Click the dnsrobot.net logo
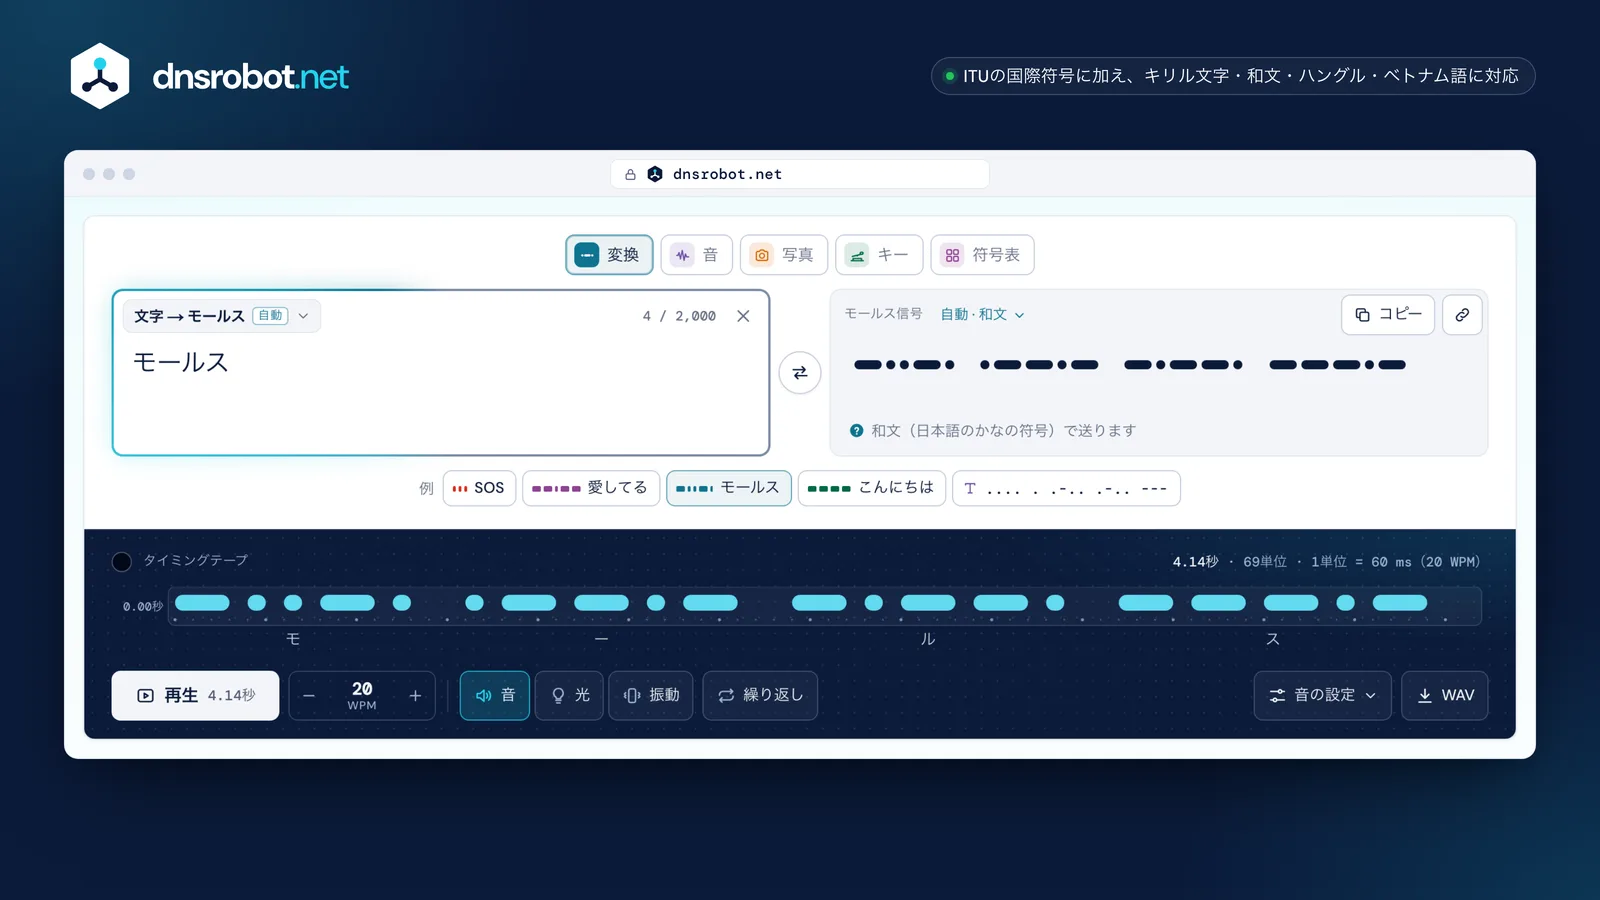Viewport: 1600px width, 900px height. [x=210, y=76]
